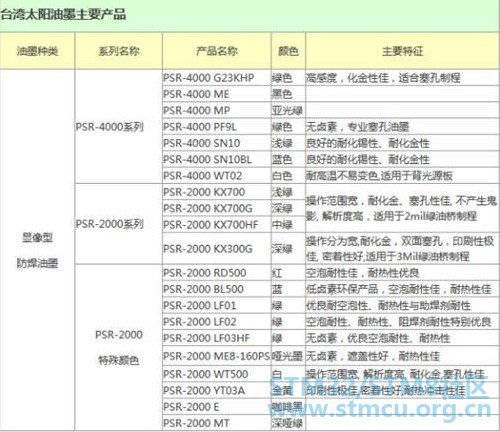Click the PSR-4000 PF9L product cell
This screenshot has width=500, height=432.
(217, 127)
